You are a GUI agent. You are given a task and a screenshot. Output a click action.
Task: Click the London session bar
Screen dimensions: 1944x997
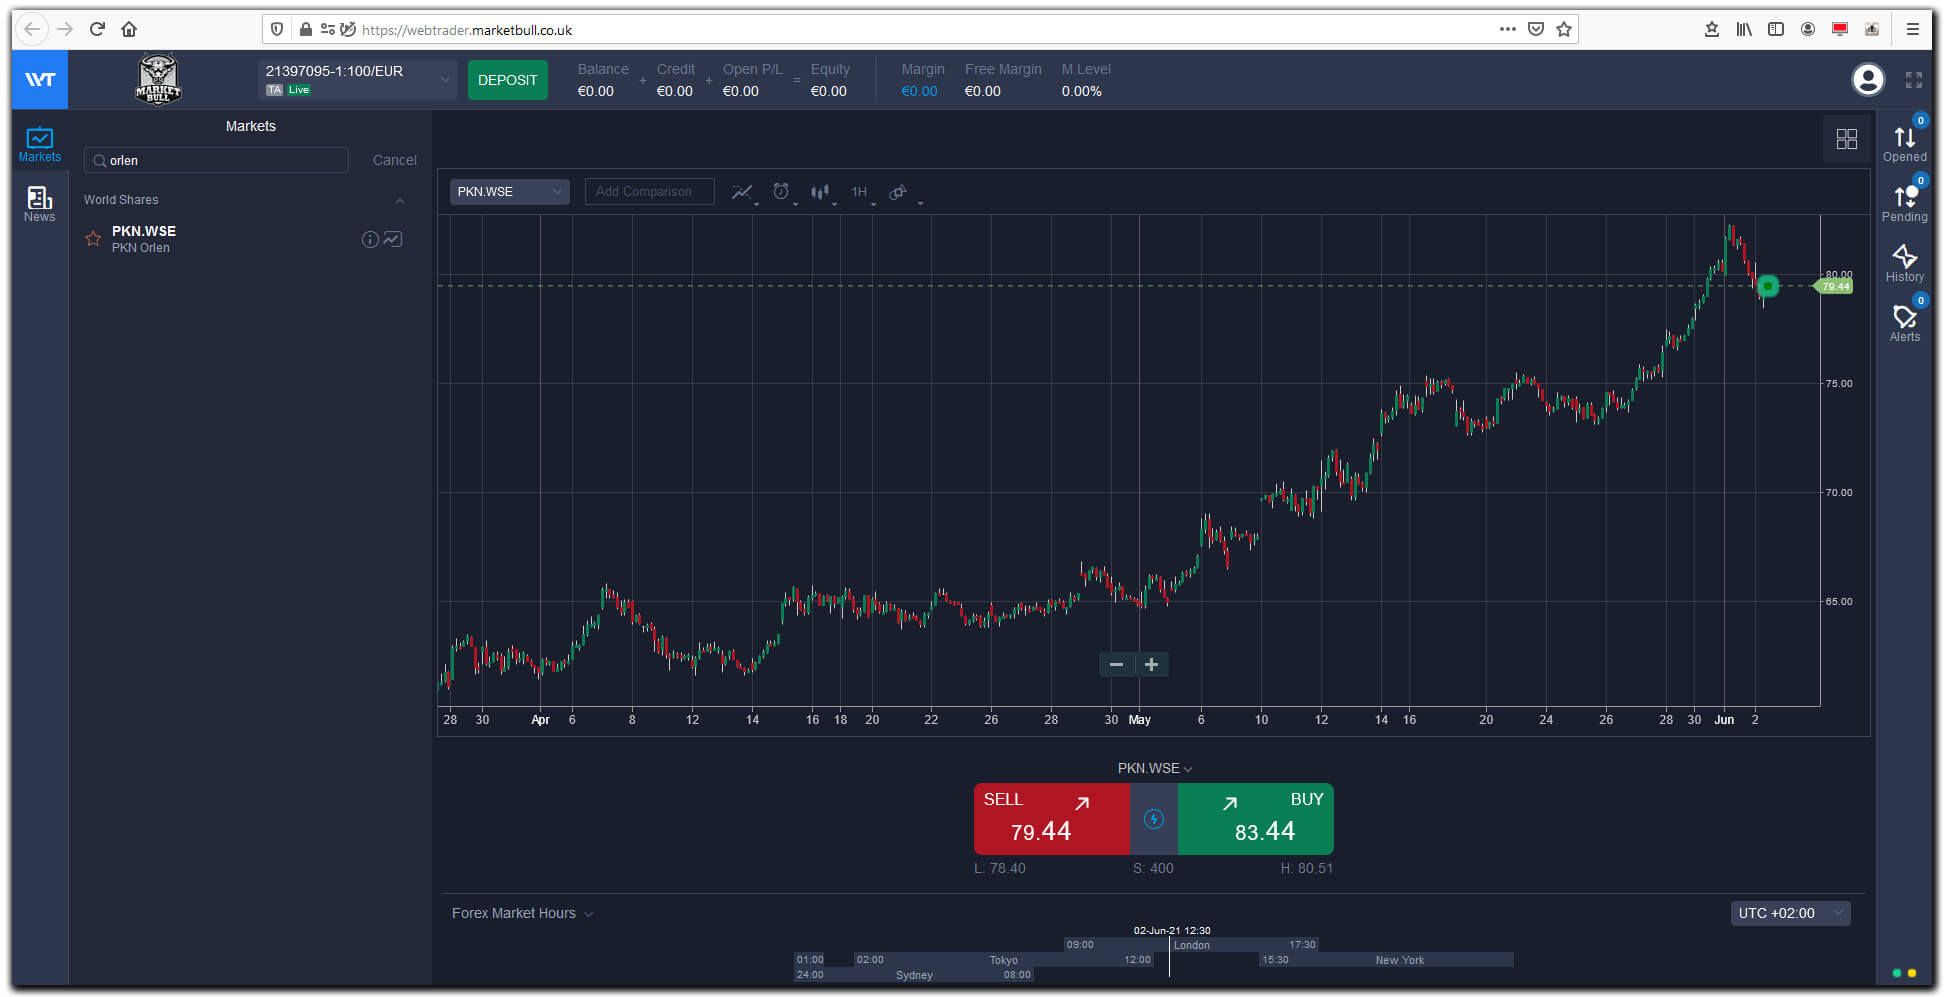[x=1191, y=944]
